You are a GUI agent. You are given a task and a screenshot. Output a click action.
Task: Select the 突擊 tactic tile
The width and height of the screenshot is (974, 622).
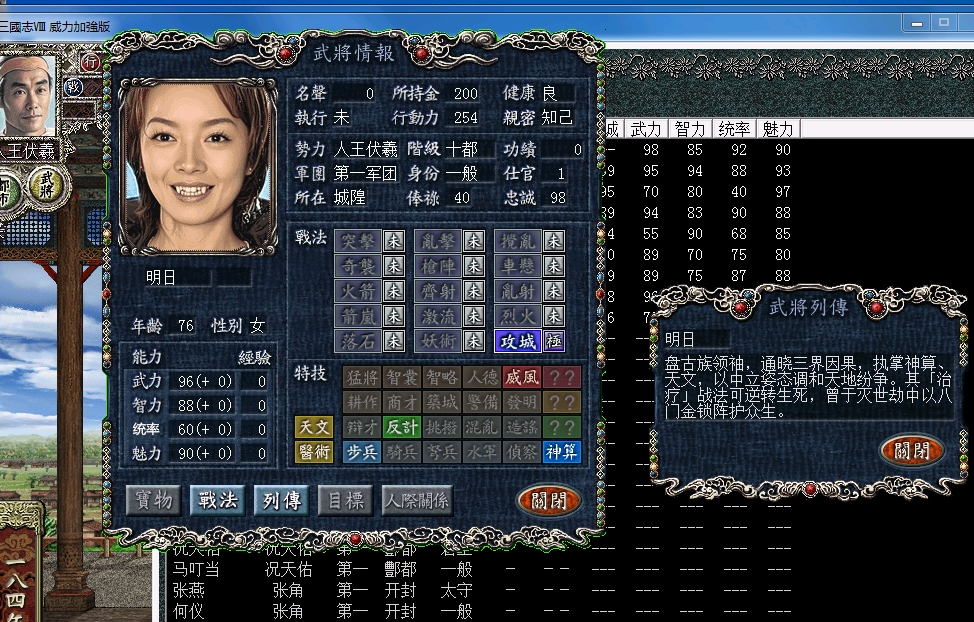tap(358, 241)
